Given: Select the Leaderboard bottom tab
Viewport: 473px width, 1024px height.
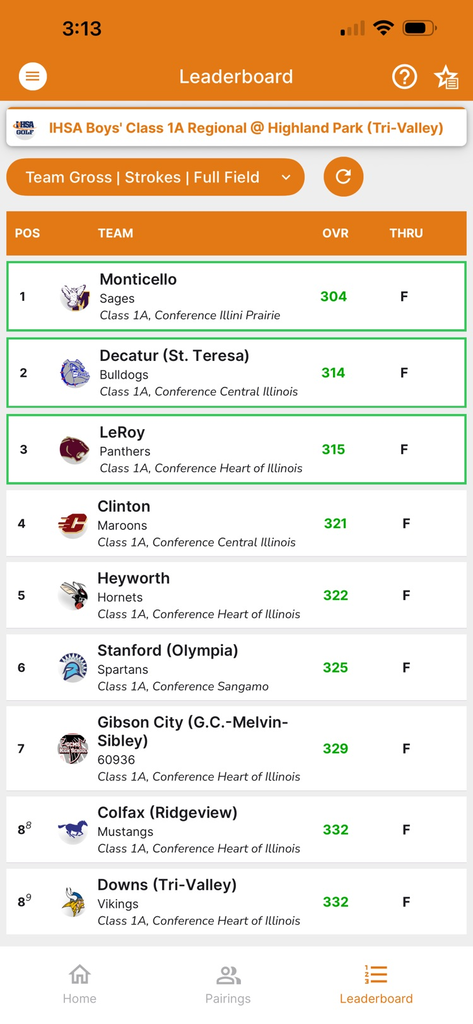Looking at the screenshot, I should (376, 984).
